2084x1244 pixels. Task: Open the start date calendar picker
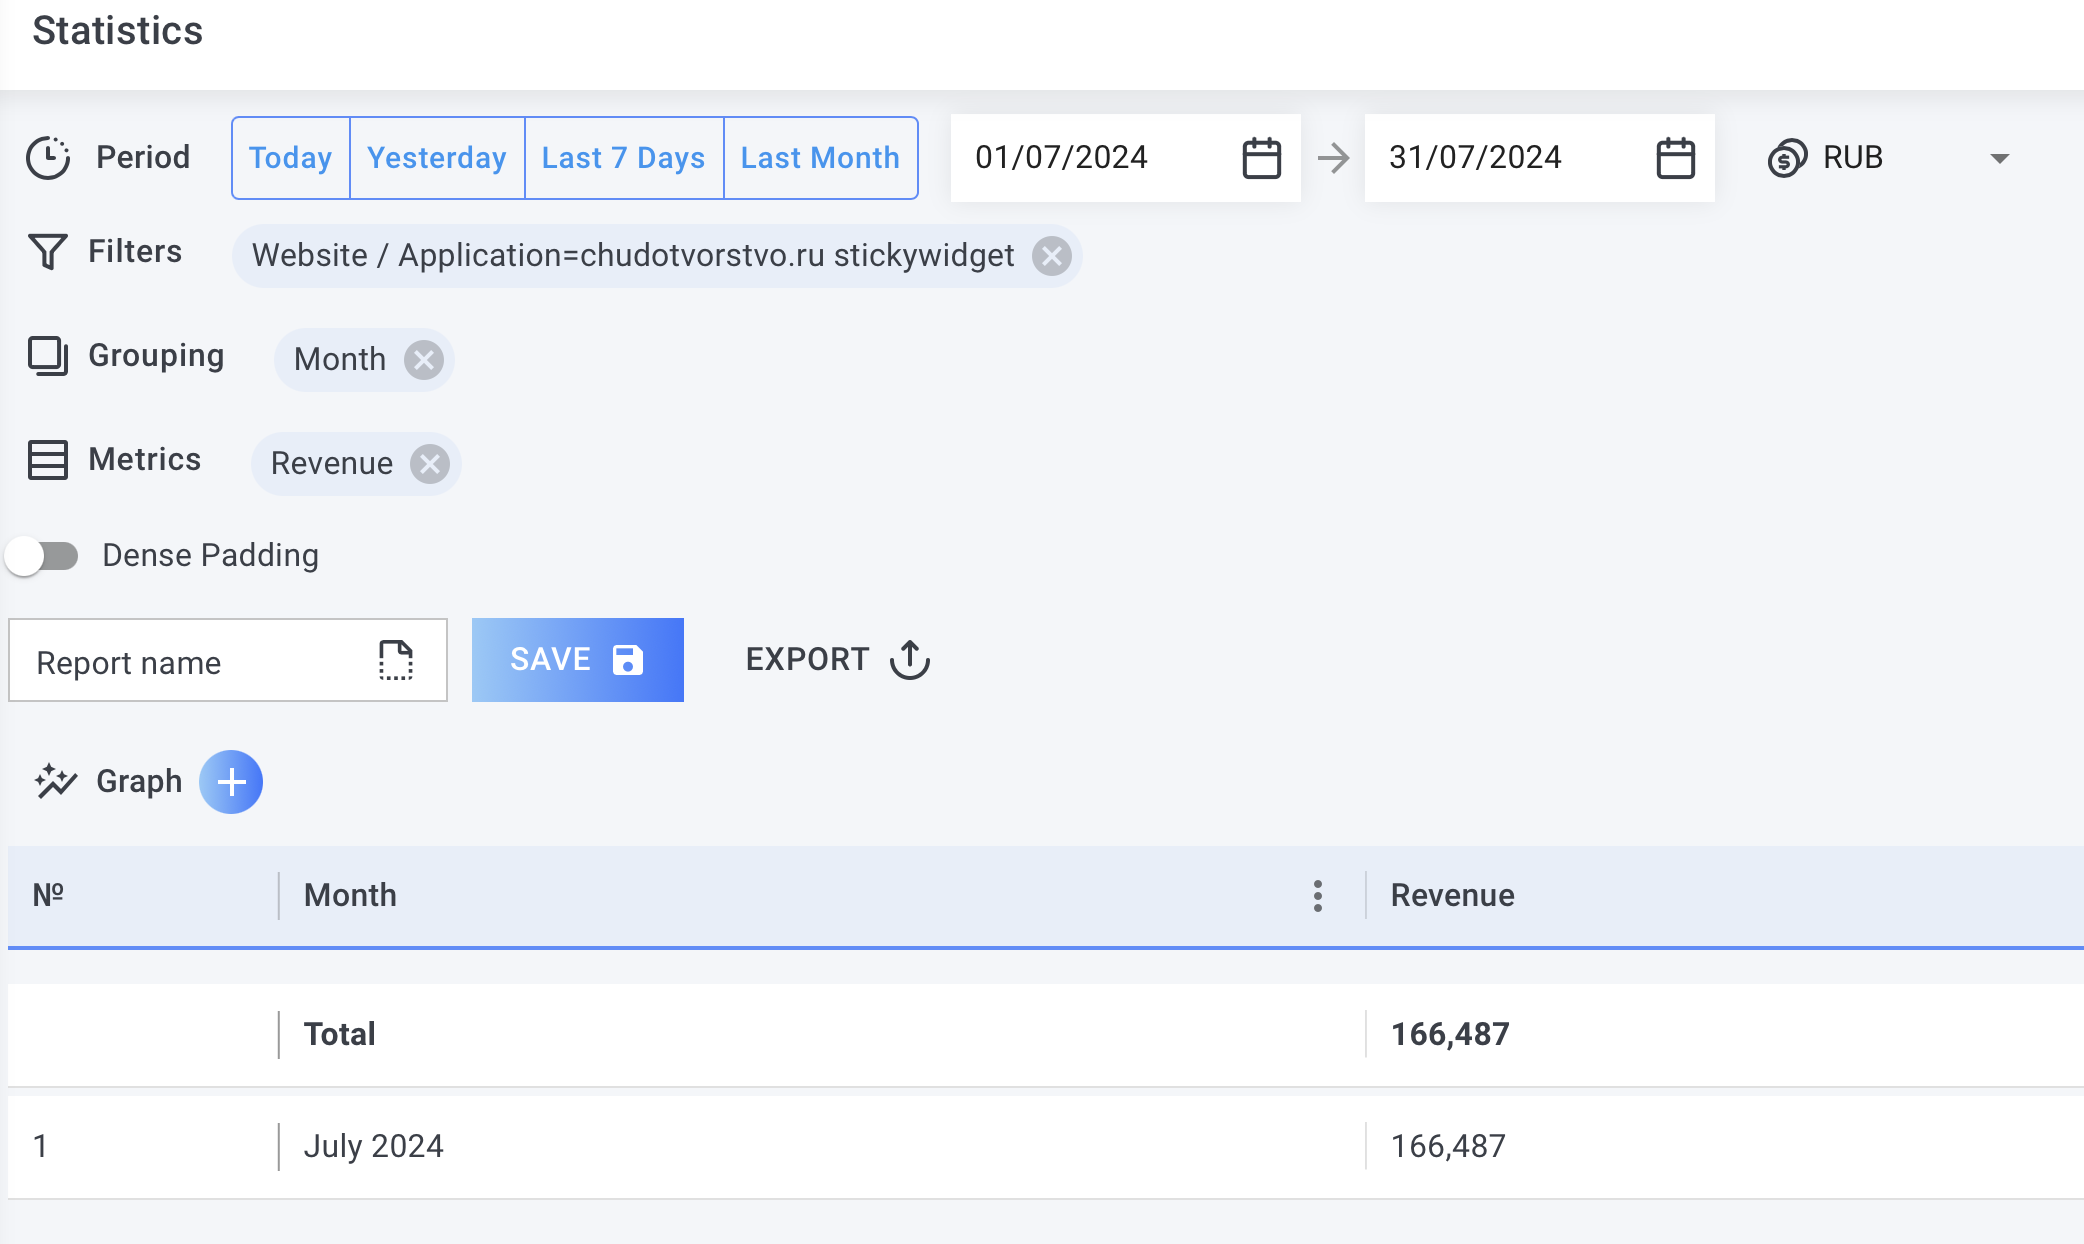click(1261, 158)
